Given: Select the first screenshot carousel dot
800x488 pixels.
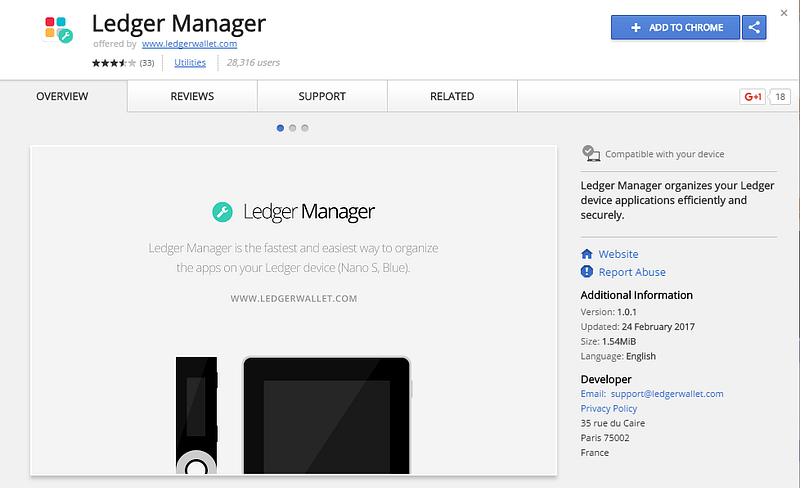Looking at the screenshot, I should tap(280, 128).
